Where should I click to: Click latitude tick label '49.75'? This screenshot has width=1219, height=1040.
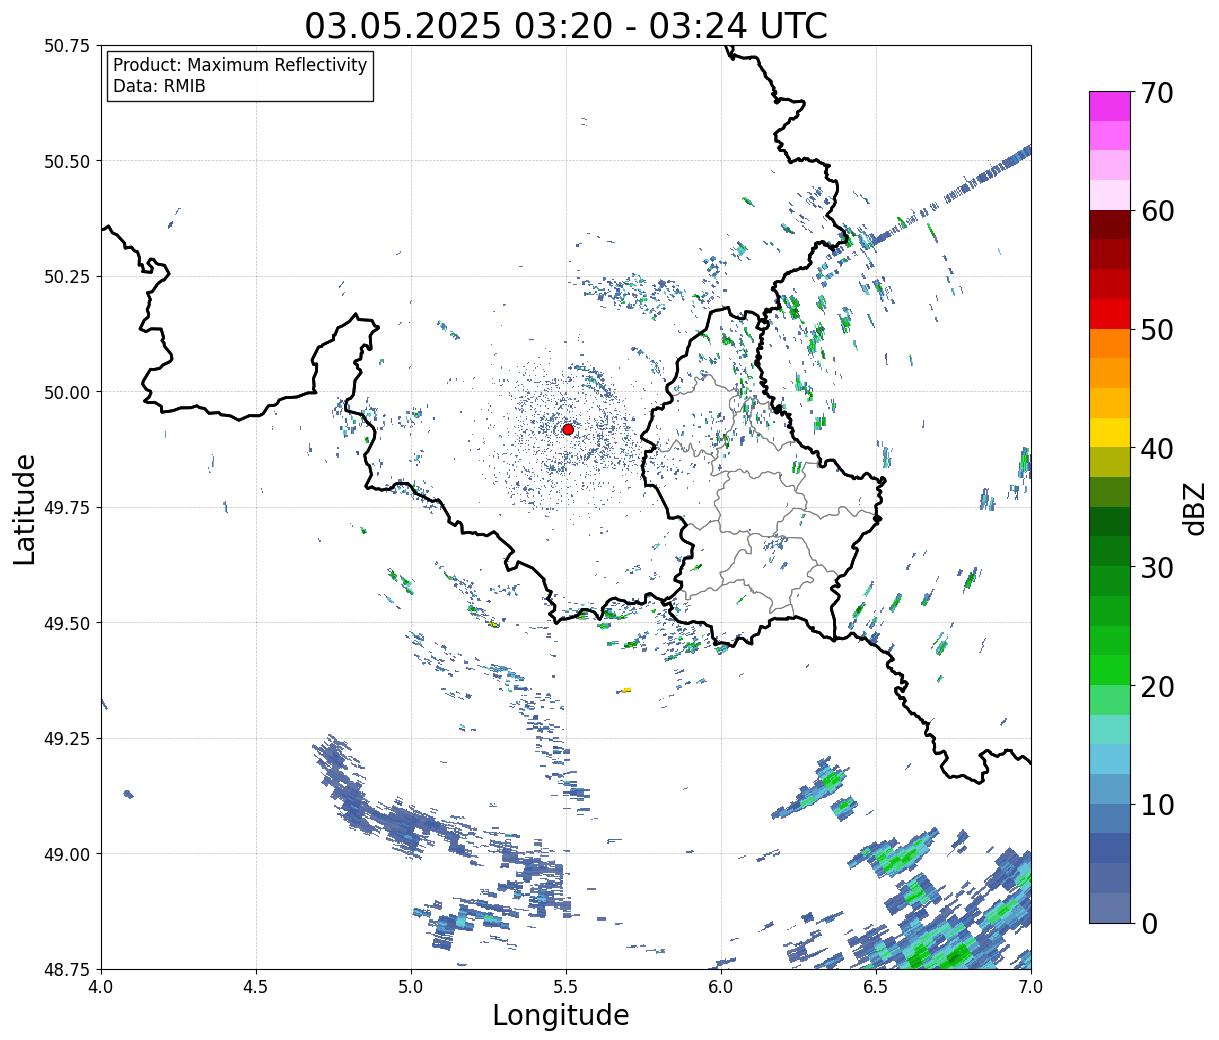[67, 508]
